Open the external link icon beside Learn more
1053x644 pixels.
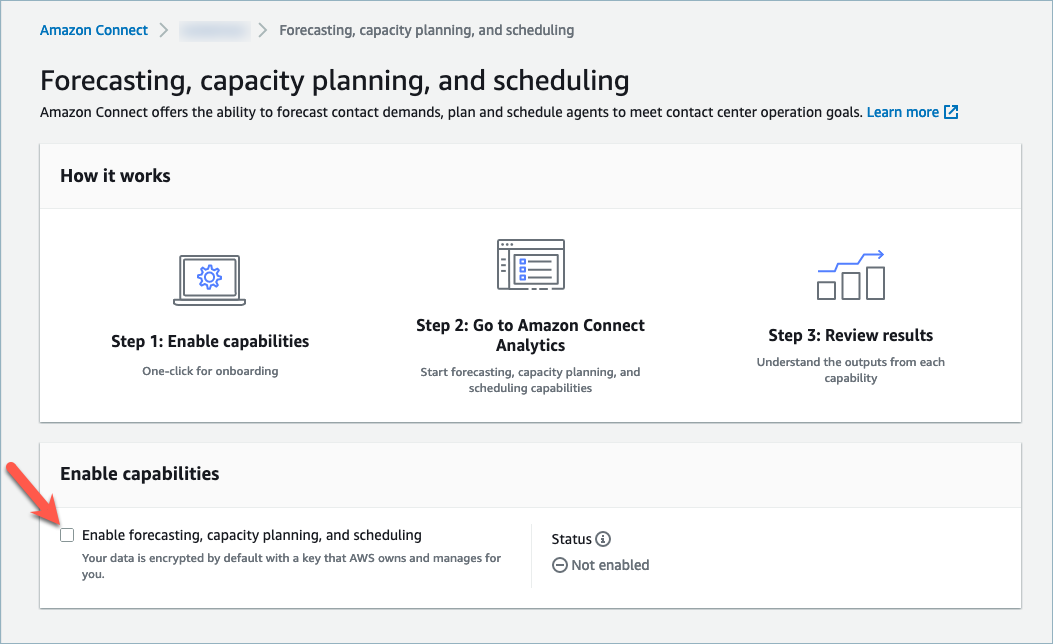(950, 112)
